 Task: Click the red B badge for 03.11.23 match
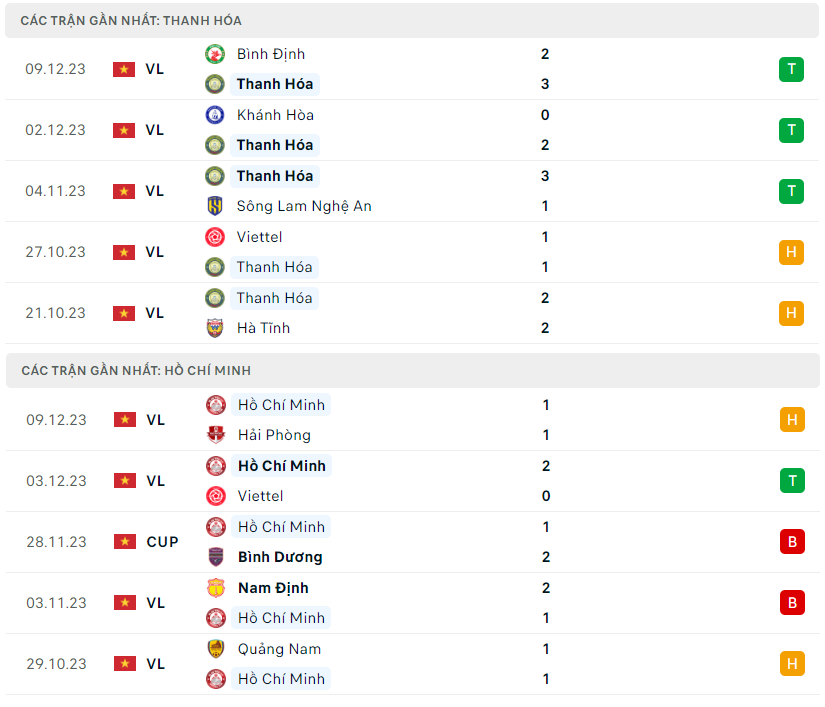pos(791,603)
